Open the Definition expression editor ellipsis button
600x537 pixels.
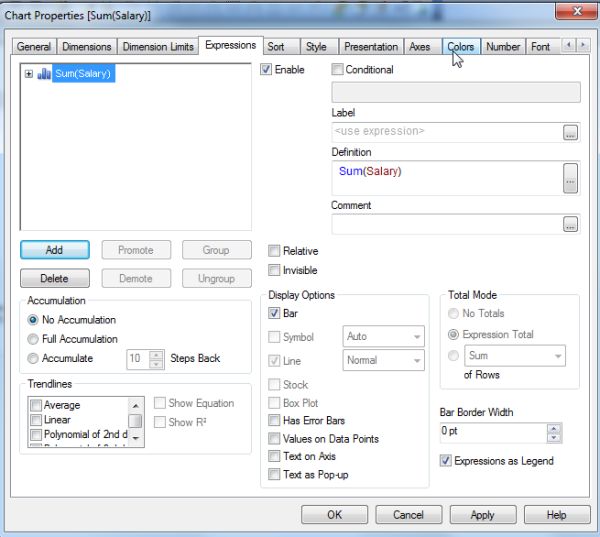(x=570, y=178)
